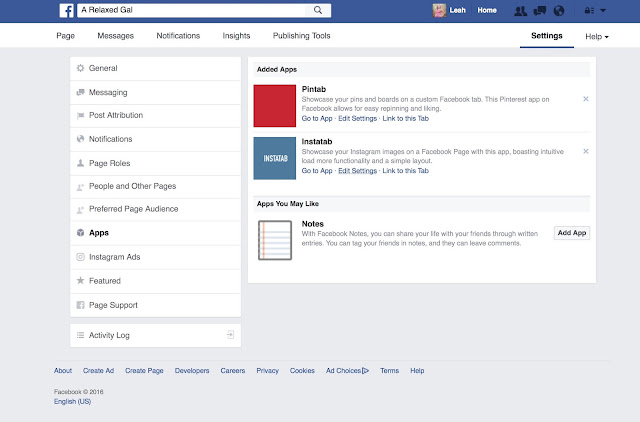Remove the Pintab app
640x422 pixels.
coord(586,99)
